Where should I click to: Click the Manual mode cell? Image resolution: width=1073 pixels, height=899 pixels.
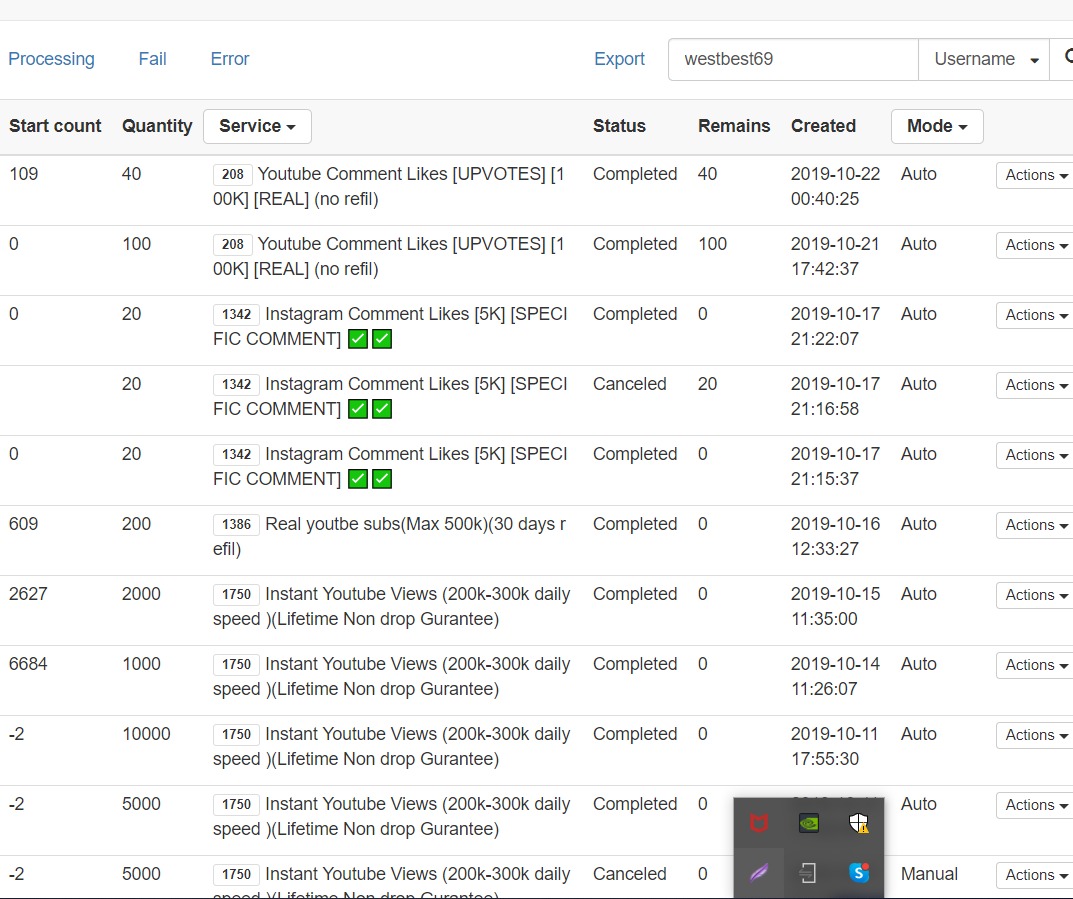pos(929,874)
